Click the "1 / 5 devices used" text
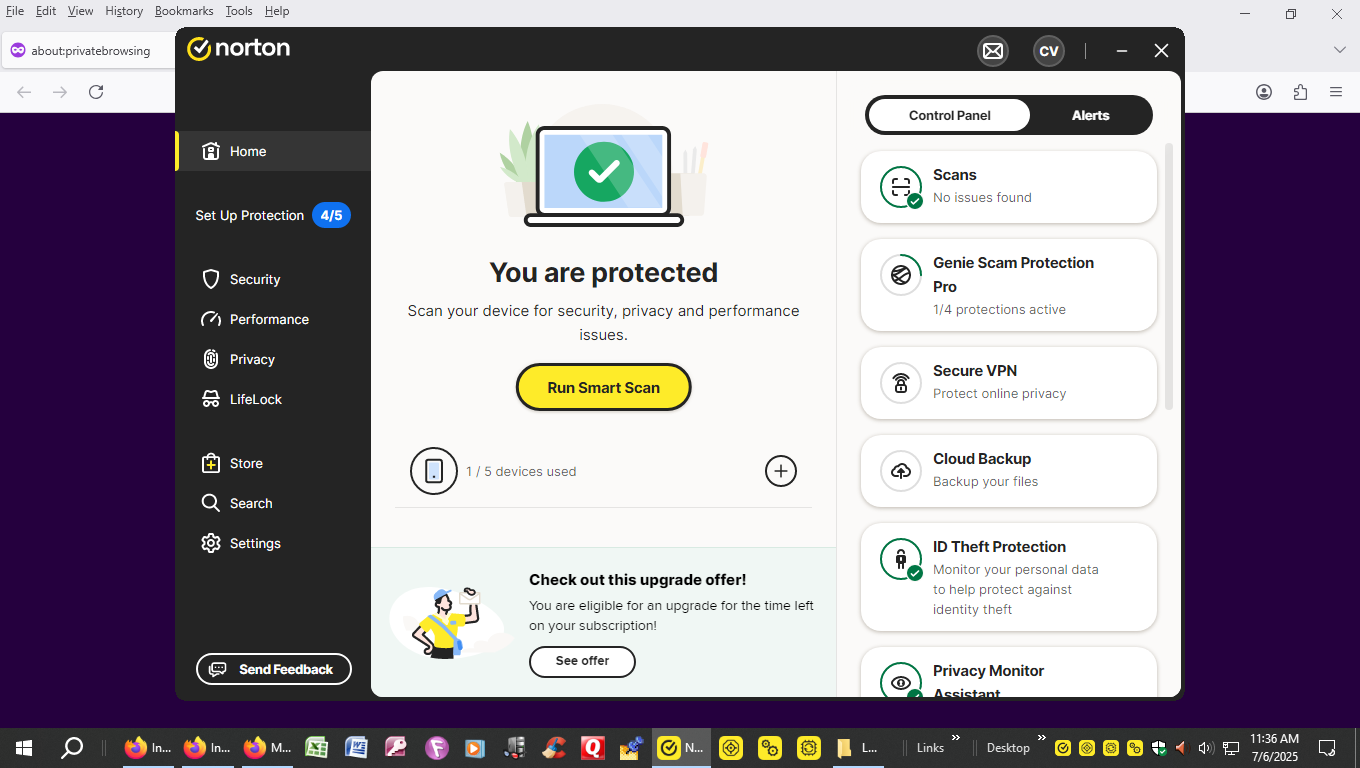This screenshot has width=1360, height=768. (521, 471)
